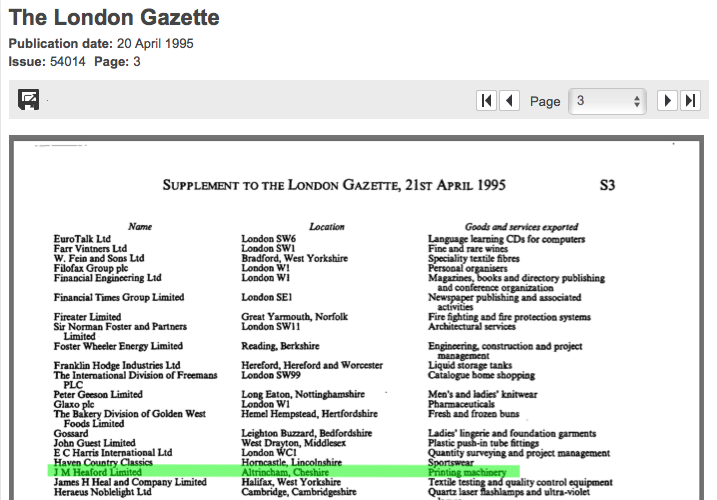
Task: Click Foster Wheeler Energy Limited entry
Action: (118, 346)
